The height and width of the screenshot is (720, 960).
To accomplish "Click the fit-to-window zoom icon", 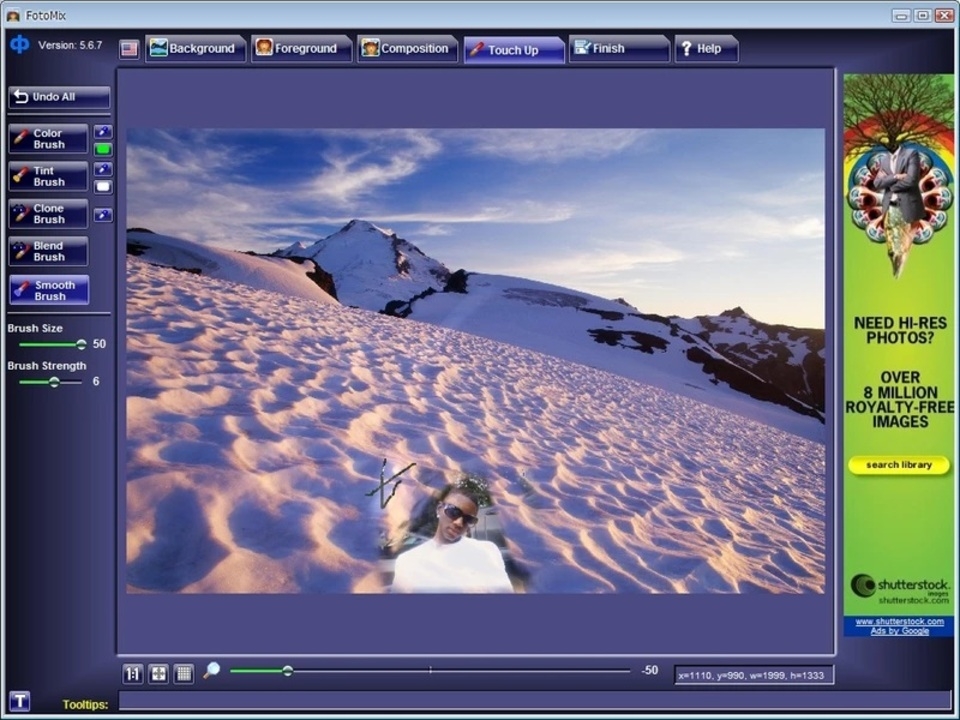I will pos(158,674).
